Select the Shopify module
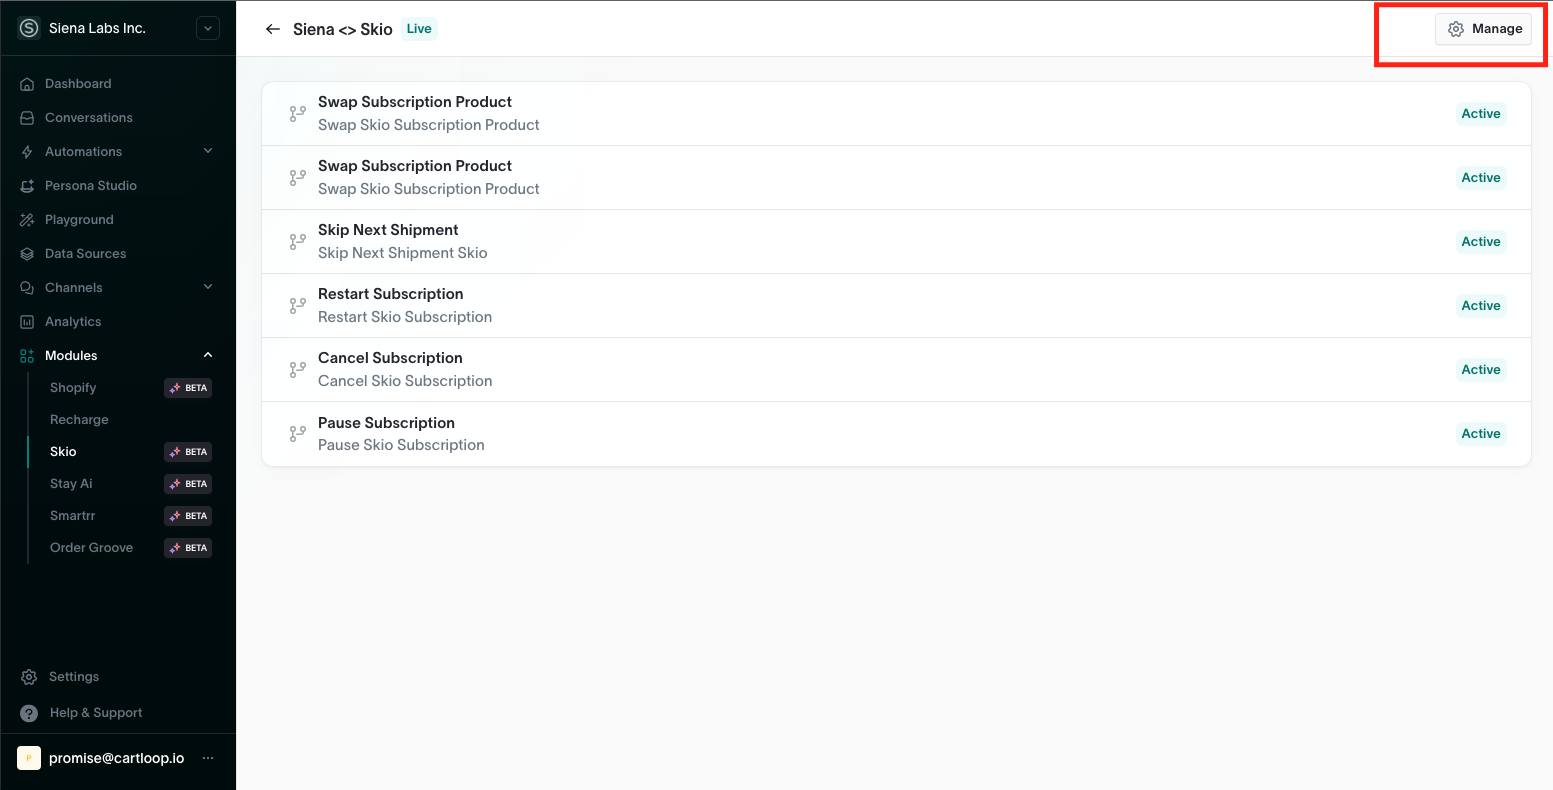Image resolution: width=1553 pixels, height=790 pixels. pyautogui.click(x=73, y=388)
